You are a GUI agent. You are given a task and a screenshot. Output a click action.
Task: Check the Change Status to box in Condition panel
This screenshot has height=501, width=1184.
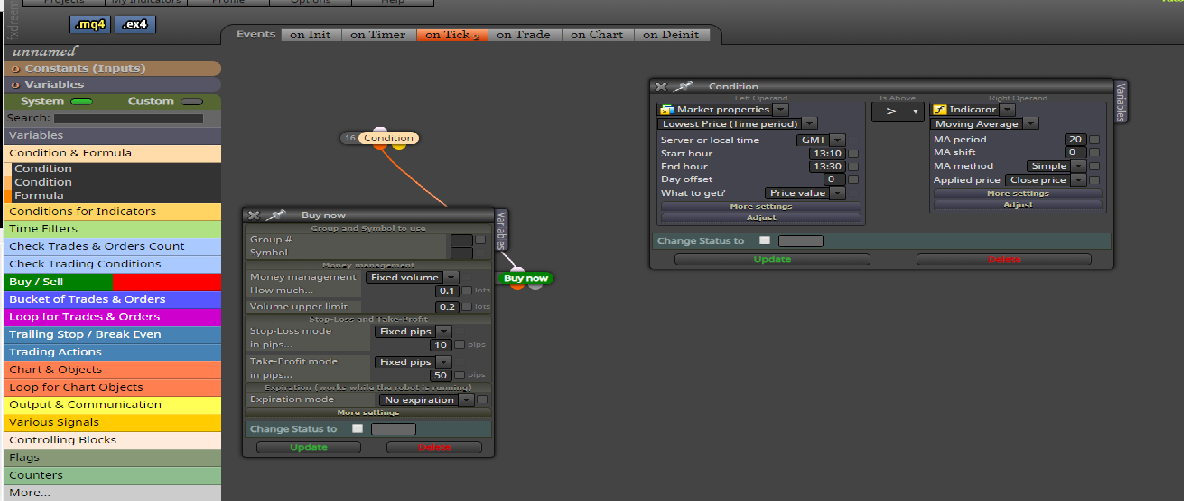(x=764, y=240)
